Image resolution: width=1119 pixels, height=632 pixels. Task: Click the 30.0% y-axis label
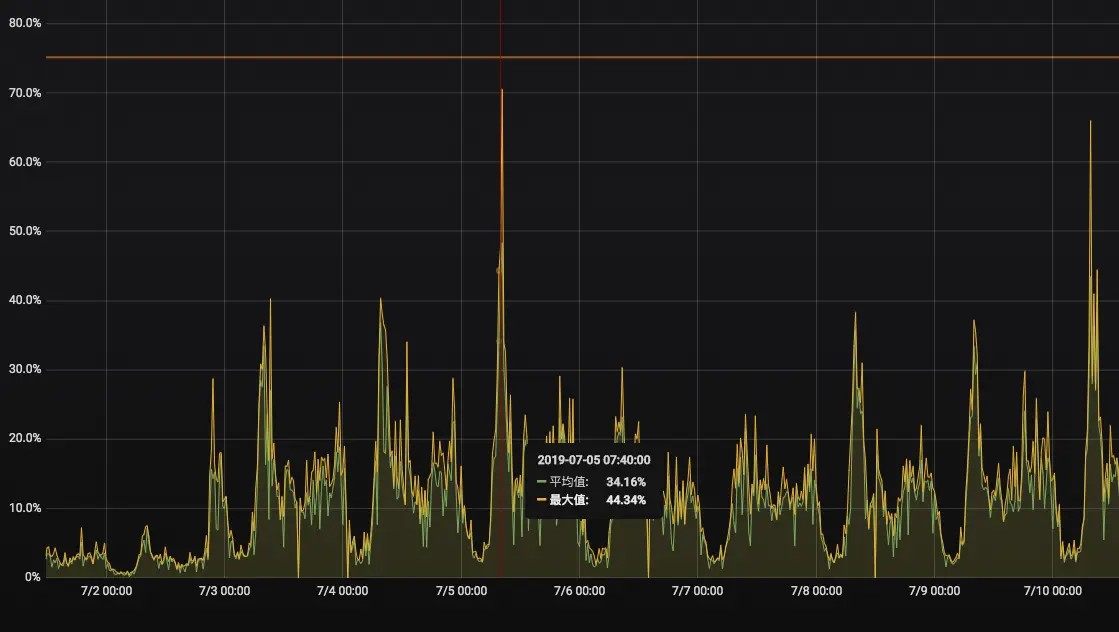coord(25,369)
